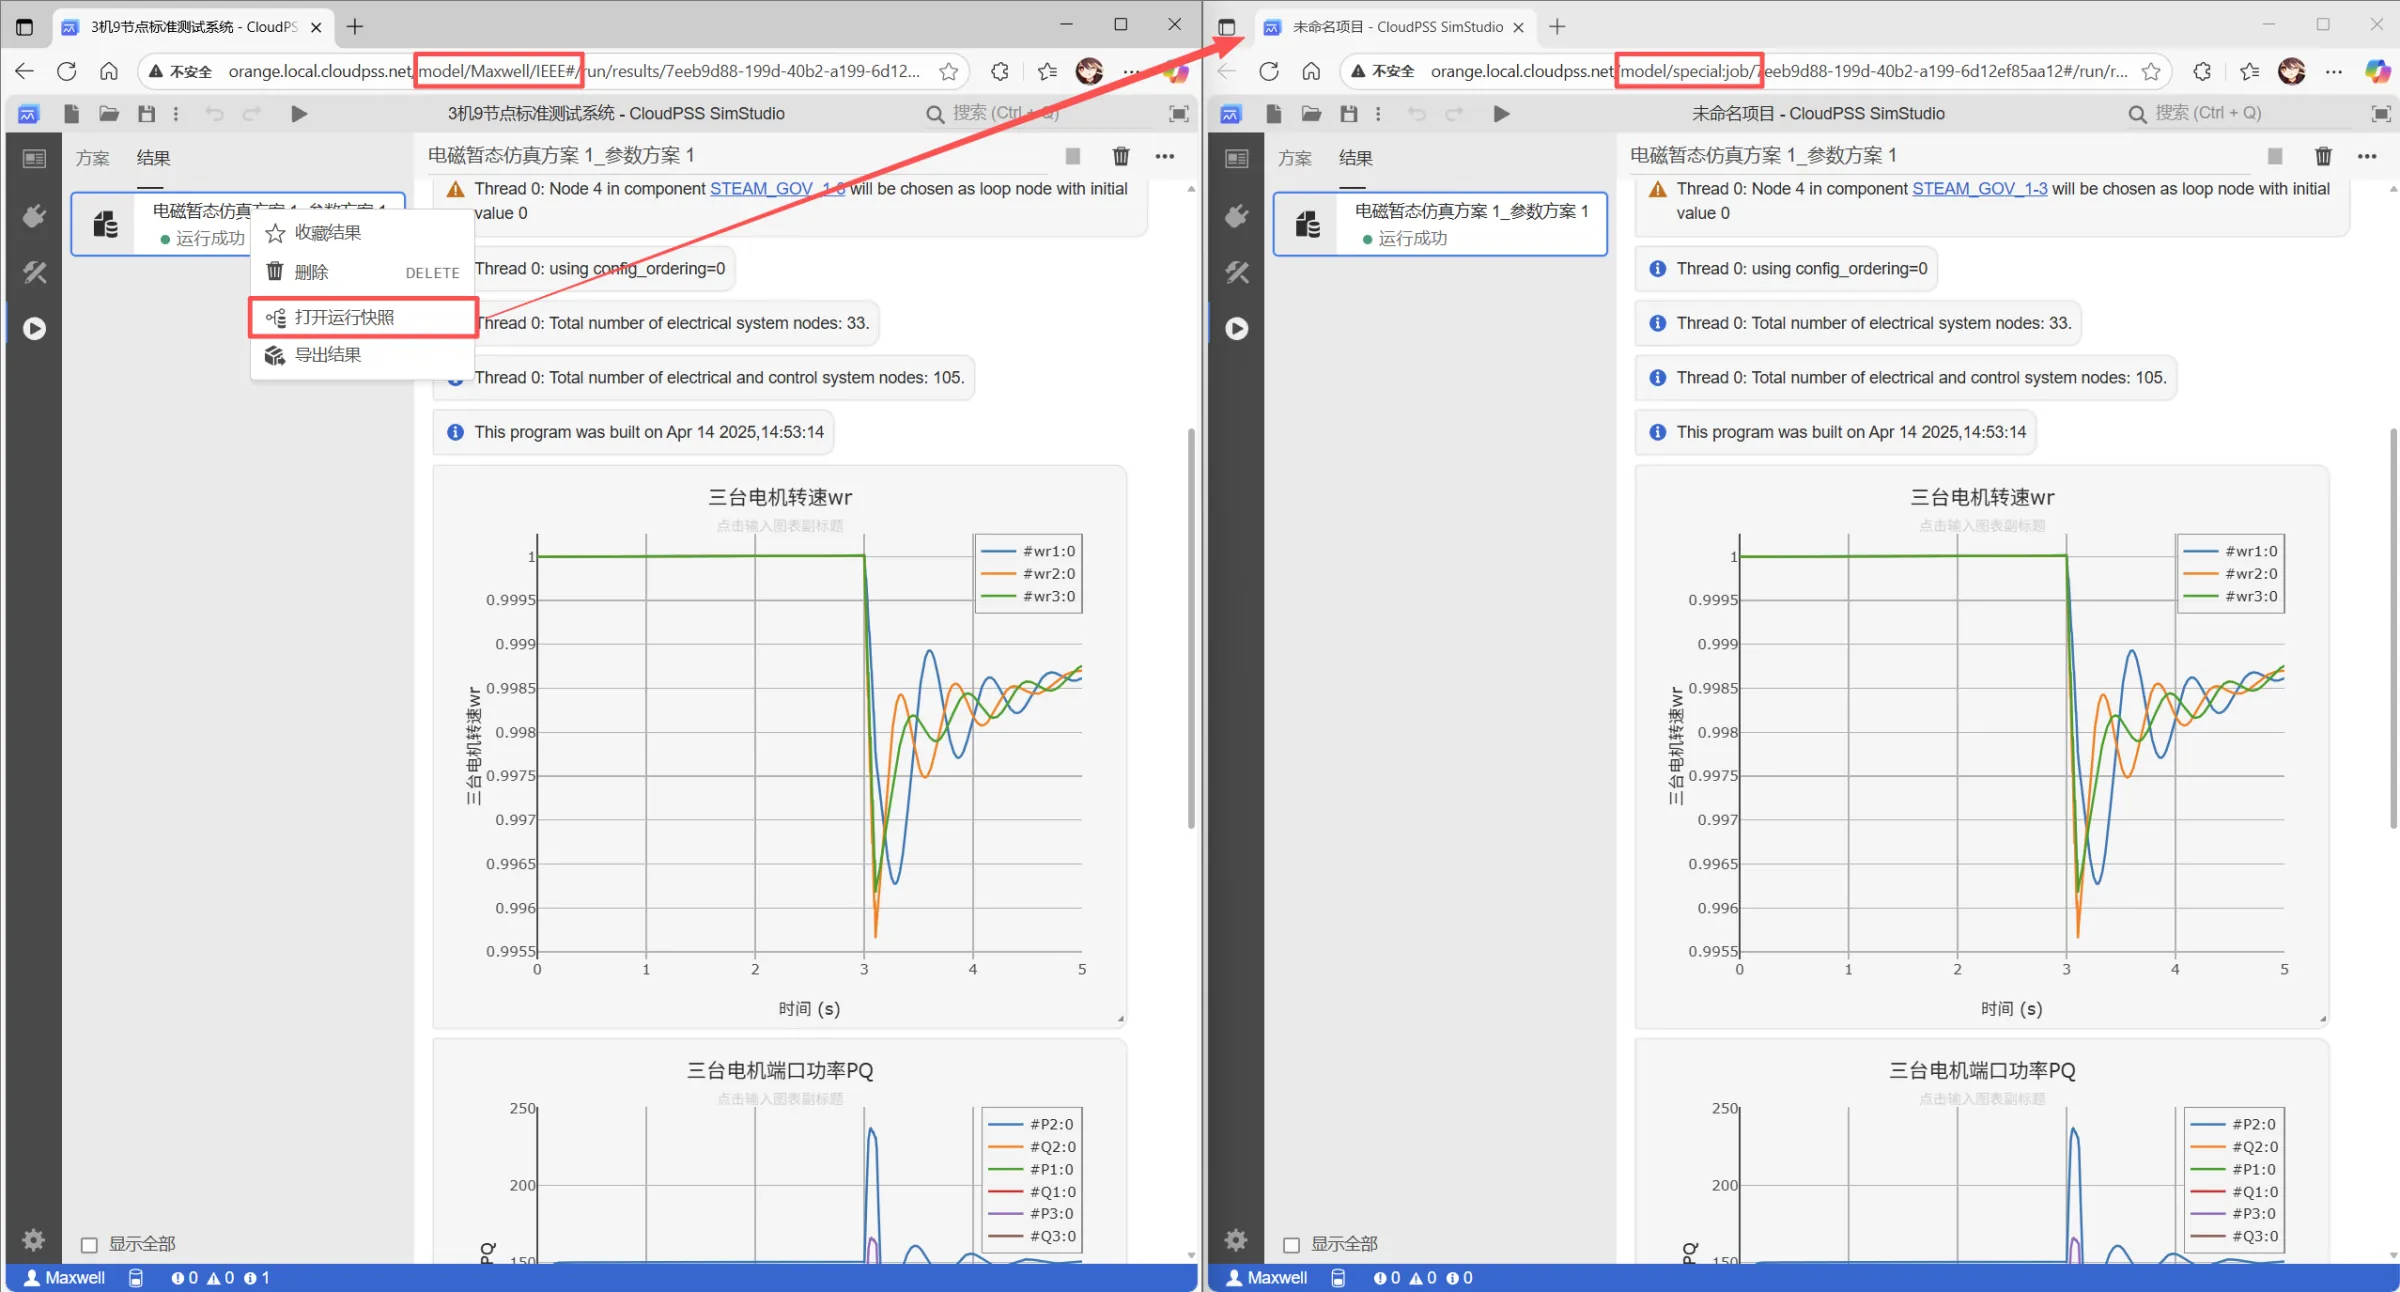Screen dimensions: 2400x1292
Task: Open STEAM_GOV_1-3 link in right window
Action: coord(1979,189)
